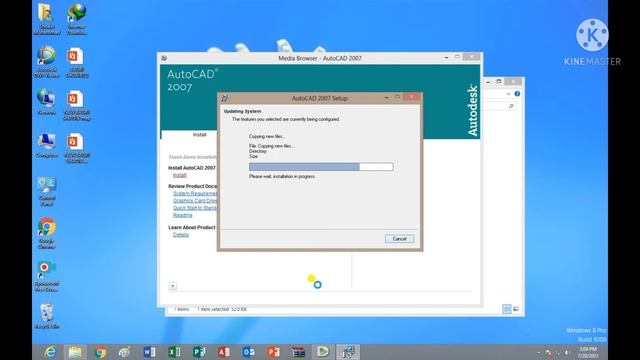Open Excel from the taskbar
The width and height of the screenshot is (640, 360).
coord(174,352)
